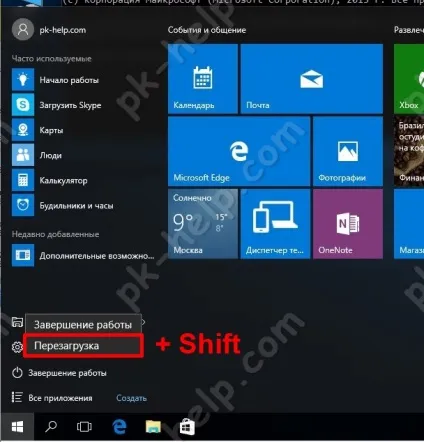Select Перезагрузка in the power menu
The image size is (424, 442).
click(x=83, y=346)
